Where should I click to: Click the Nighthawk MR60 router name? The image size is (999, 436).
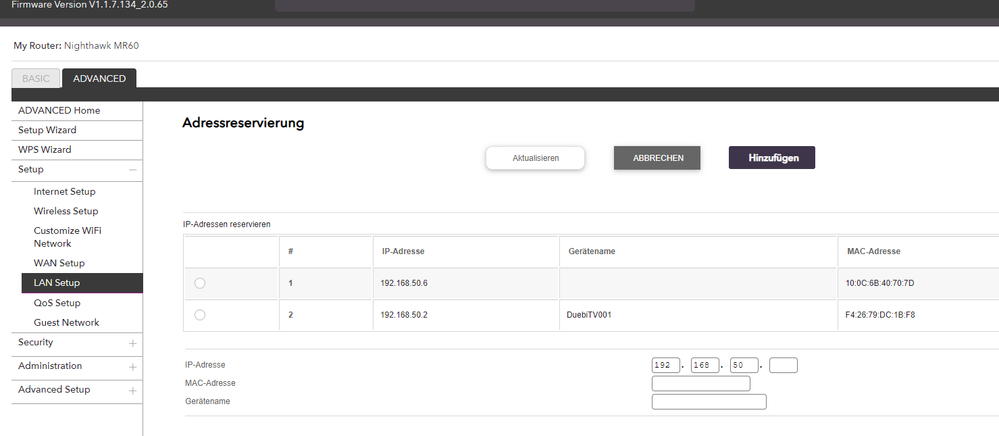tap(101, 46)
